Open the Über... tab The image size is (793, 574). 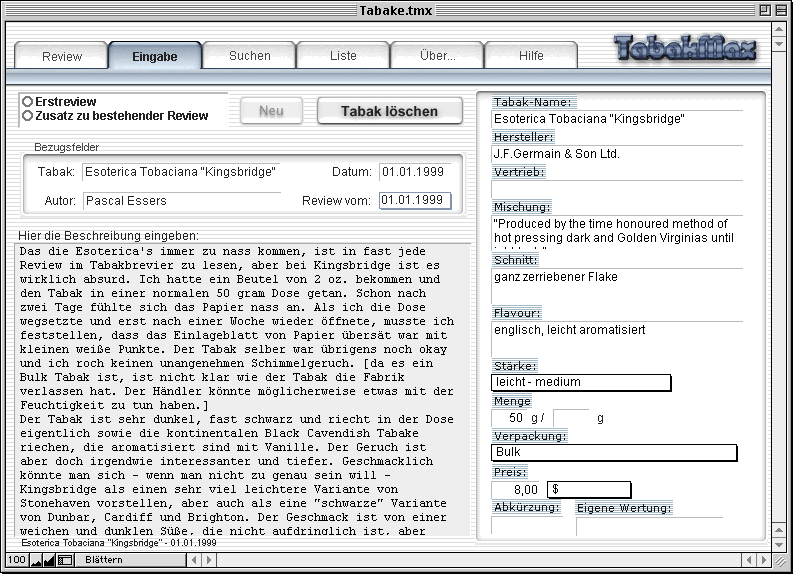[437, 56]
